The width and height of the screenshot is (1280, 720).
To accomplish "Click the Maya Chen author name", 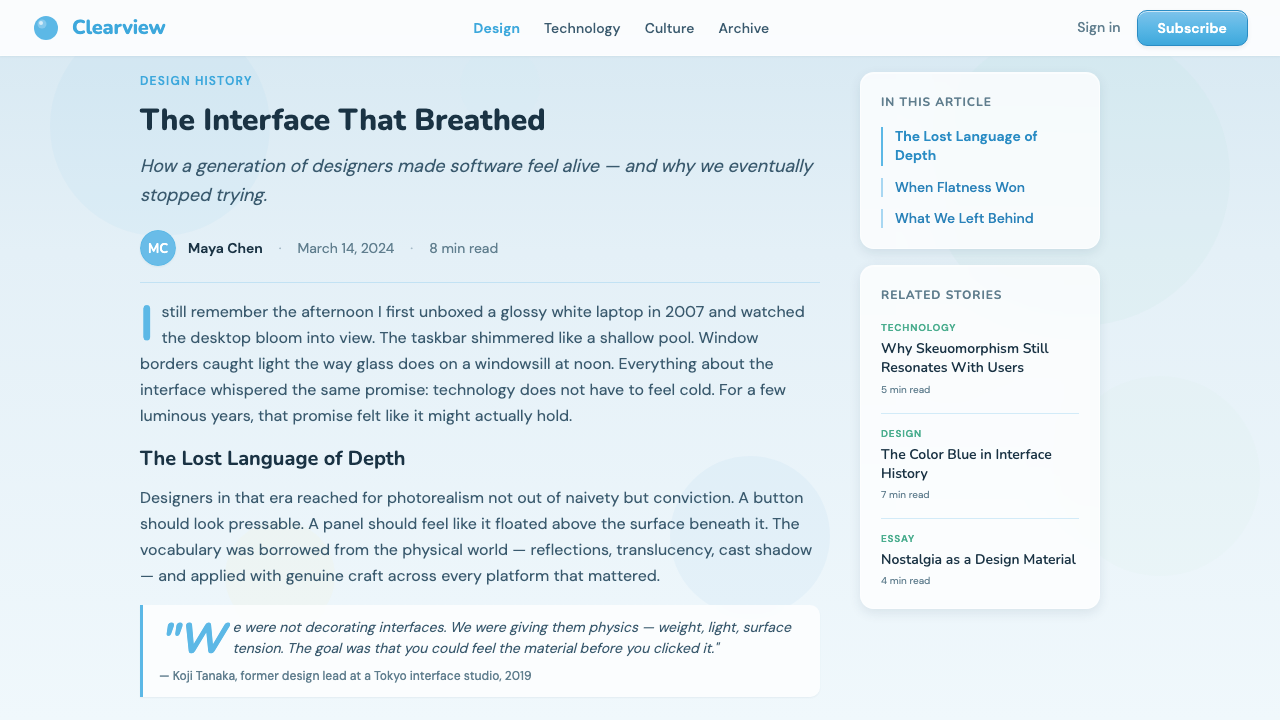I will pyautogui.click(x=225, y=248).
